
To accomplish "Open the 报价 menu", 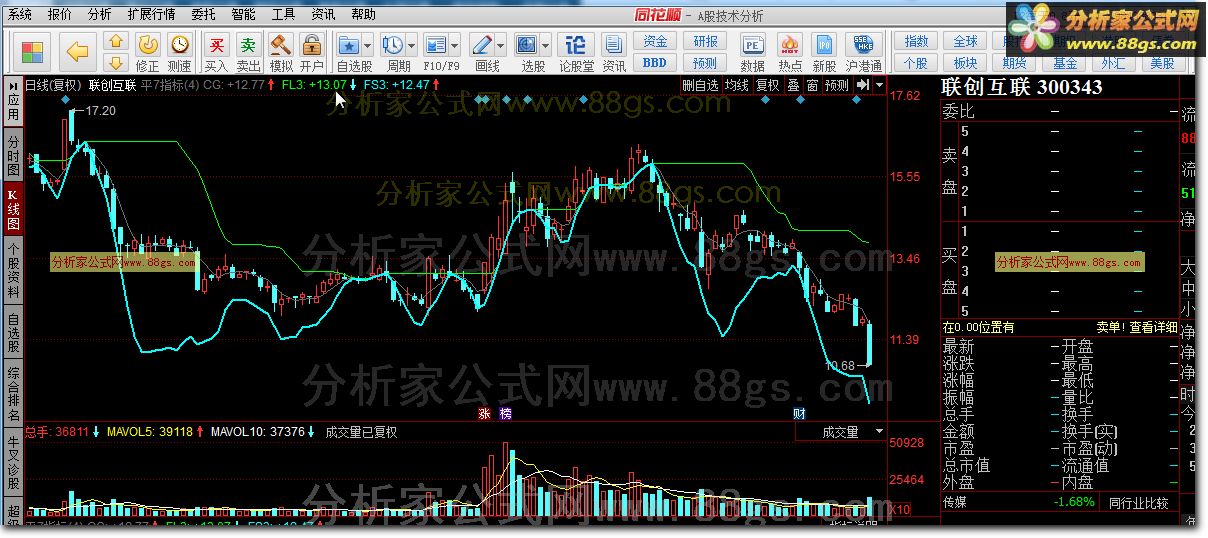I will pyautogui.click(x=59, y=14).
